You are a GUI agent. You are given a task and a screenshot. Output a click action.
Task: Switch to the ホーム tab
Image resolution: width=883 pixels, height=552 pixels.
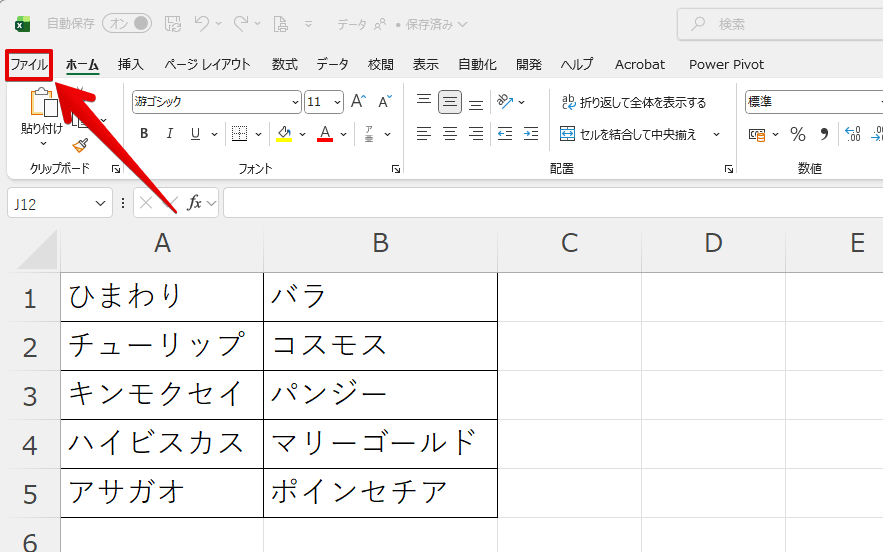(82, 65)
